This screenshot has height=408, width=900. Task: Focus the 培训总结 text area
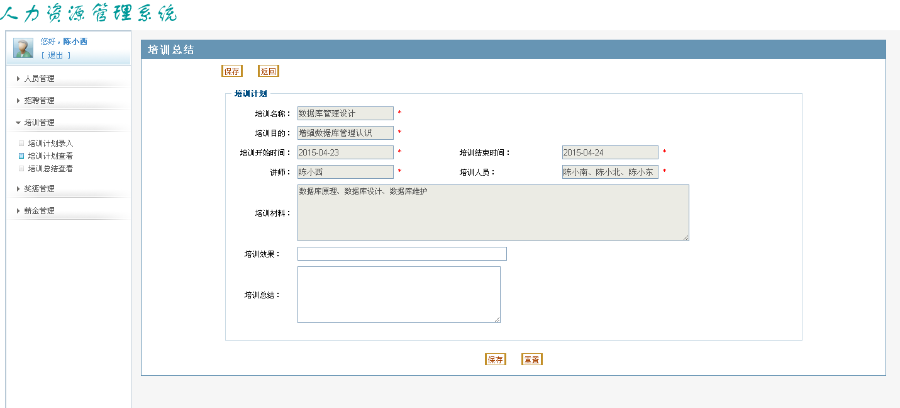[x=399, y=294]
